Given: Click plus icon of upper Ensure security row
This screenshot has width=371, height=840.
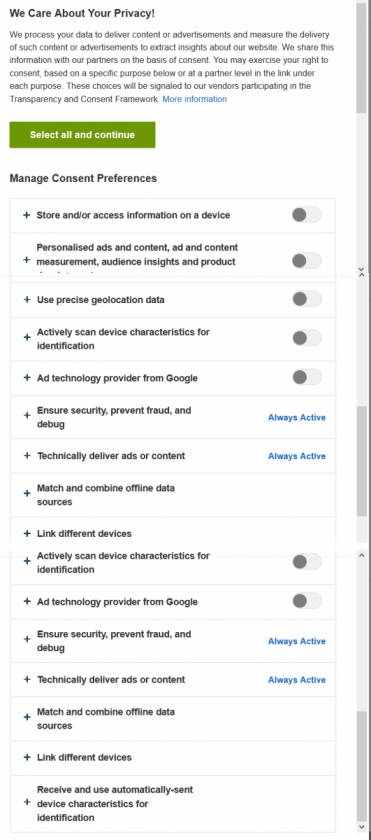Looking at the screenshot, I should pyautogui.click(x=27, y=415).
